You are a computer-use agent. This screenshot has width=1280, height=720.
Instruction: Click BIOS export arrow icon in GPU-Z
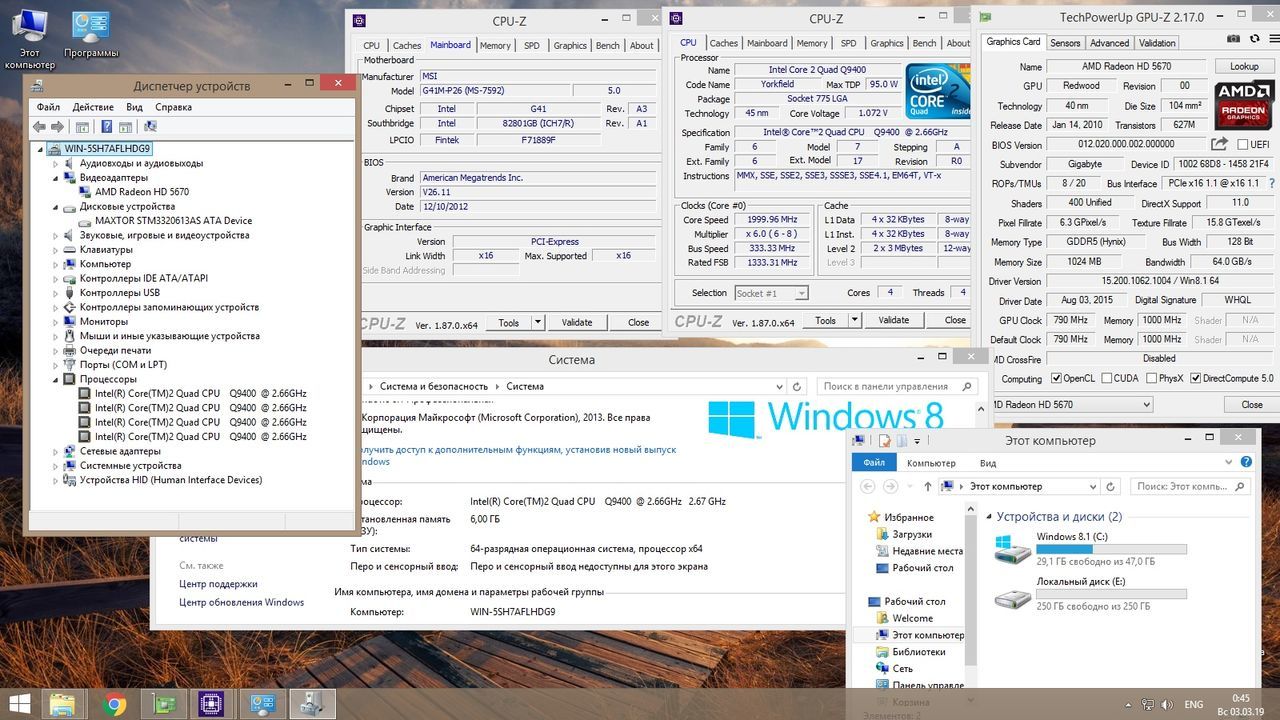point(1219,145)
